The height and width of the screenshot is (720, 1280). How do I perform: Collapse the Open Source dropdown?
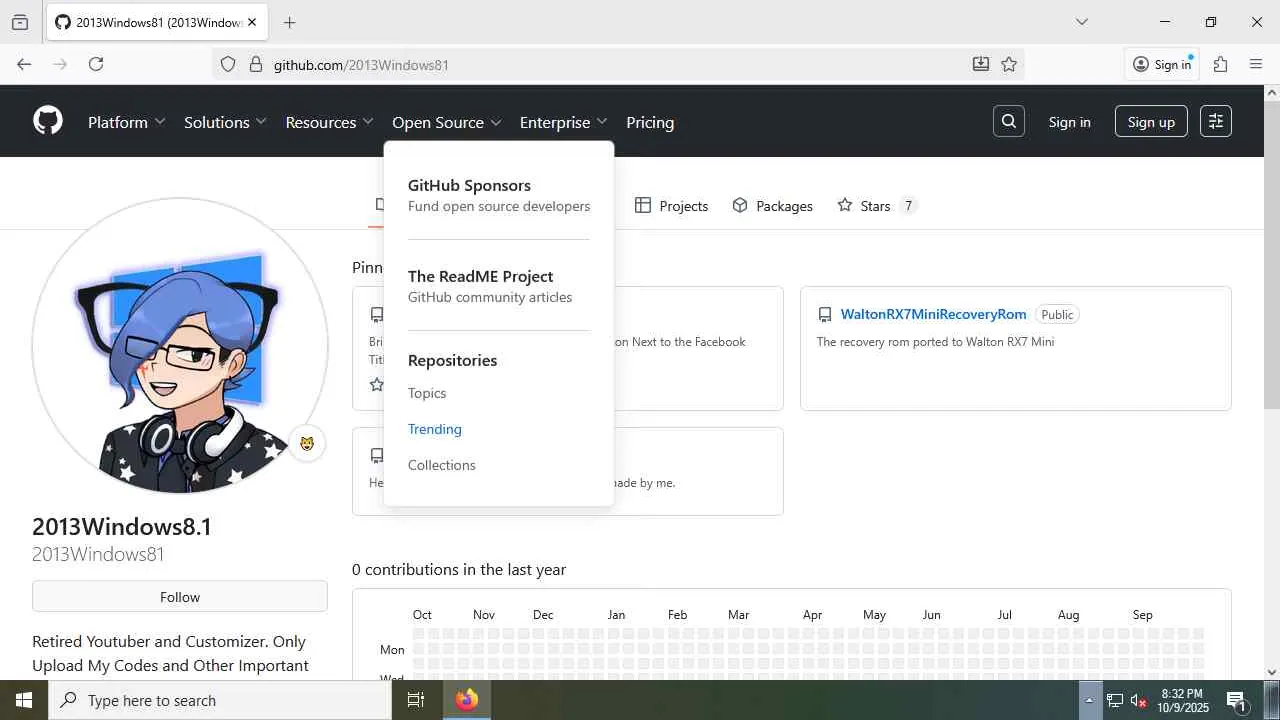coord(446,122)
